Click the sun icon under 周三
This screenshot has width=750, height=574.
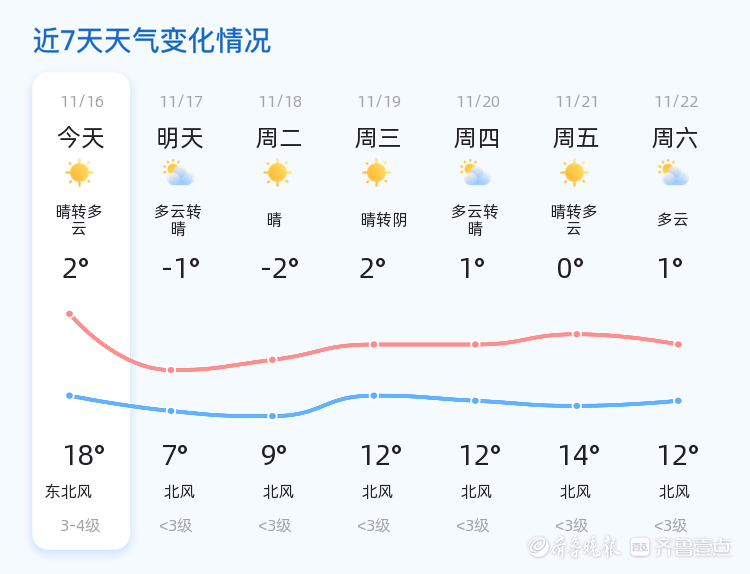pyautogui.click(x=376, y=173)
